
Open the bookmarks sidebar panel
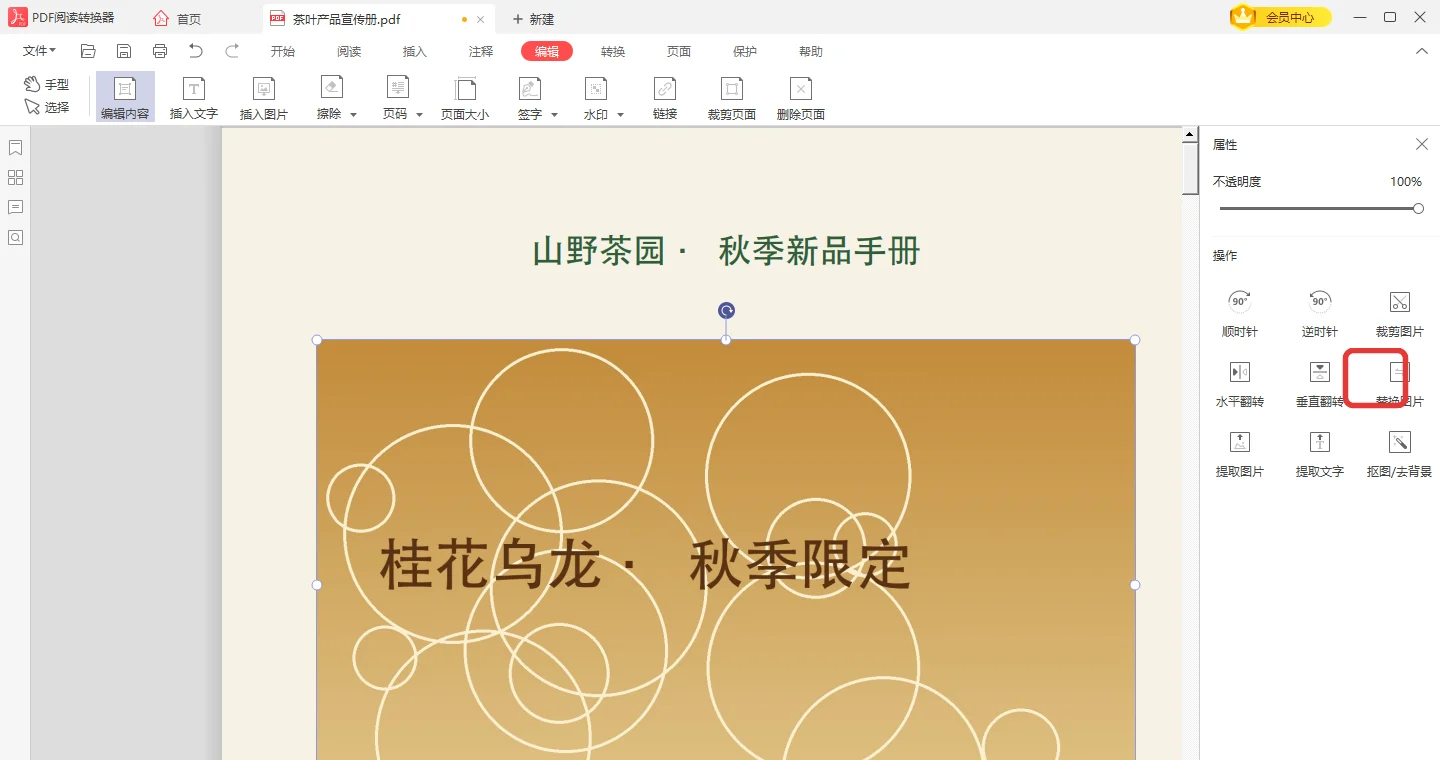[16, 148]
